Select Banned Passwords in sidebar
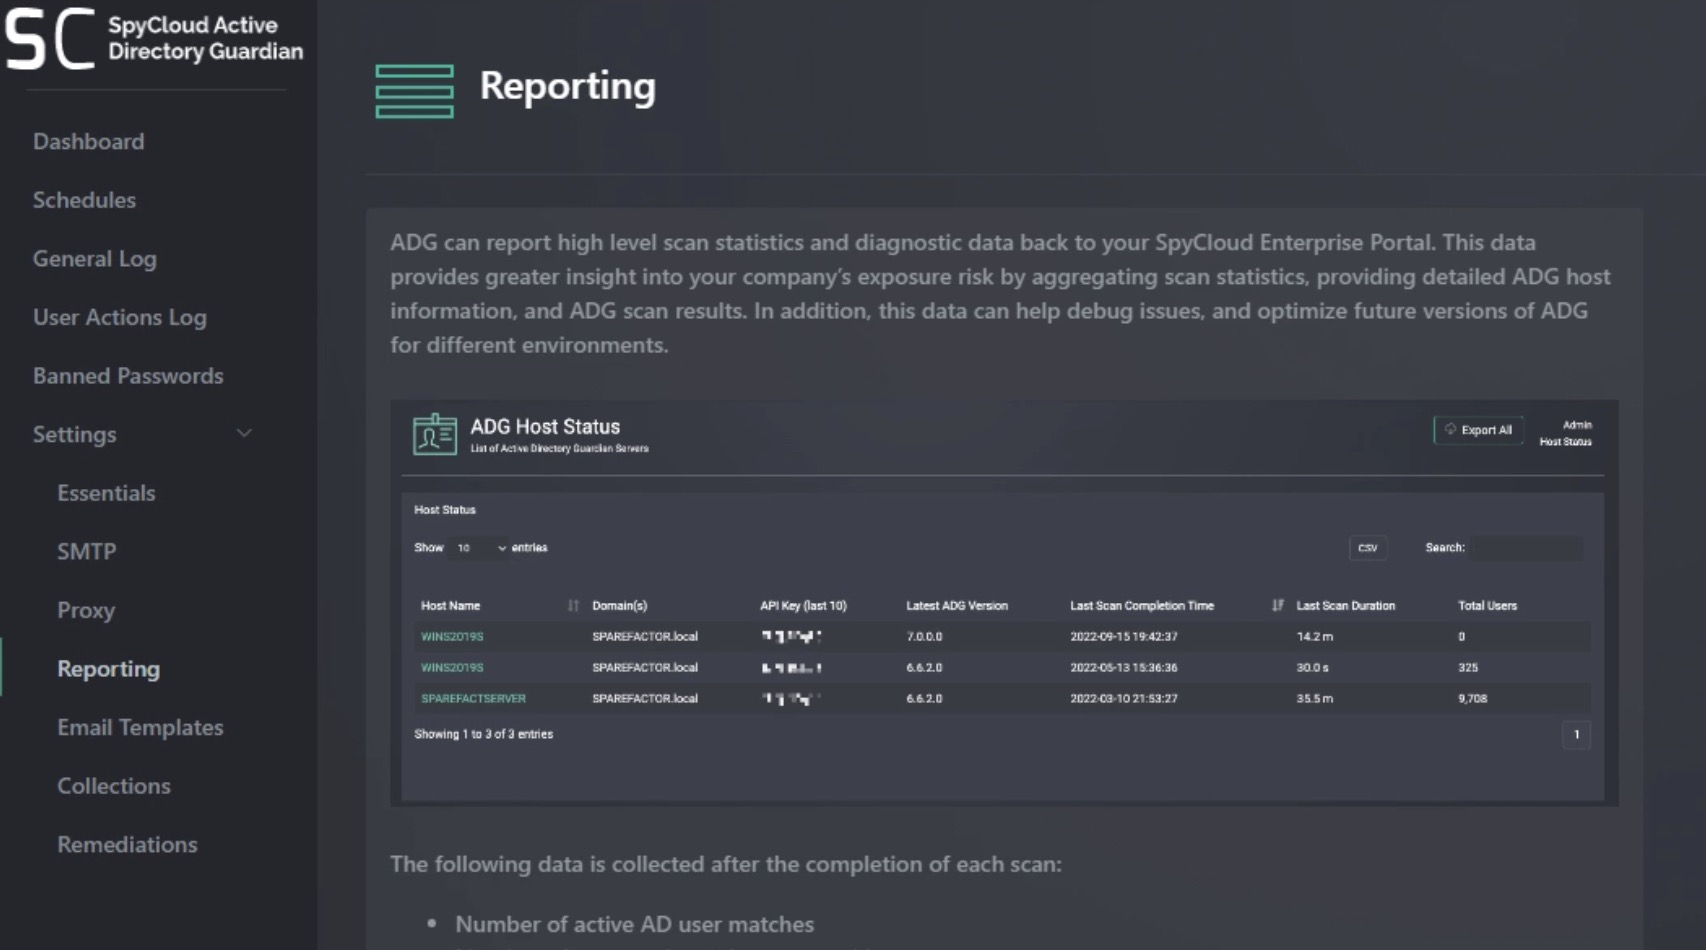The width and height of the screenshot is (1706, 950). point(127,376)
